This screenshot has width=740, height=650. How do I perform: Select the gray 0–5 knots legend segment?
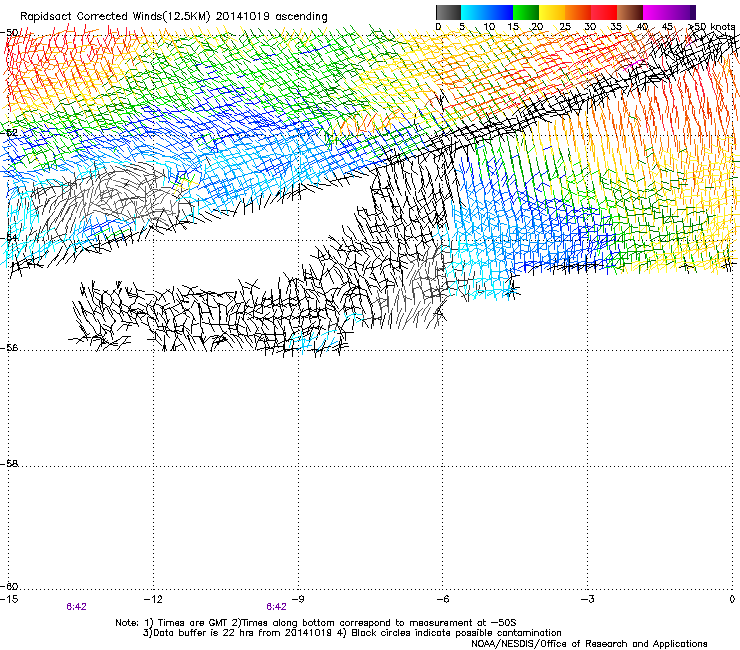click(448, 12)
